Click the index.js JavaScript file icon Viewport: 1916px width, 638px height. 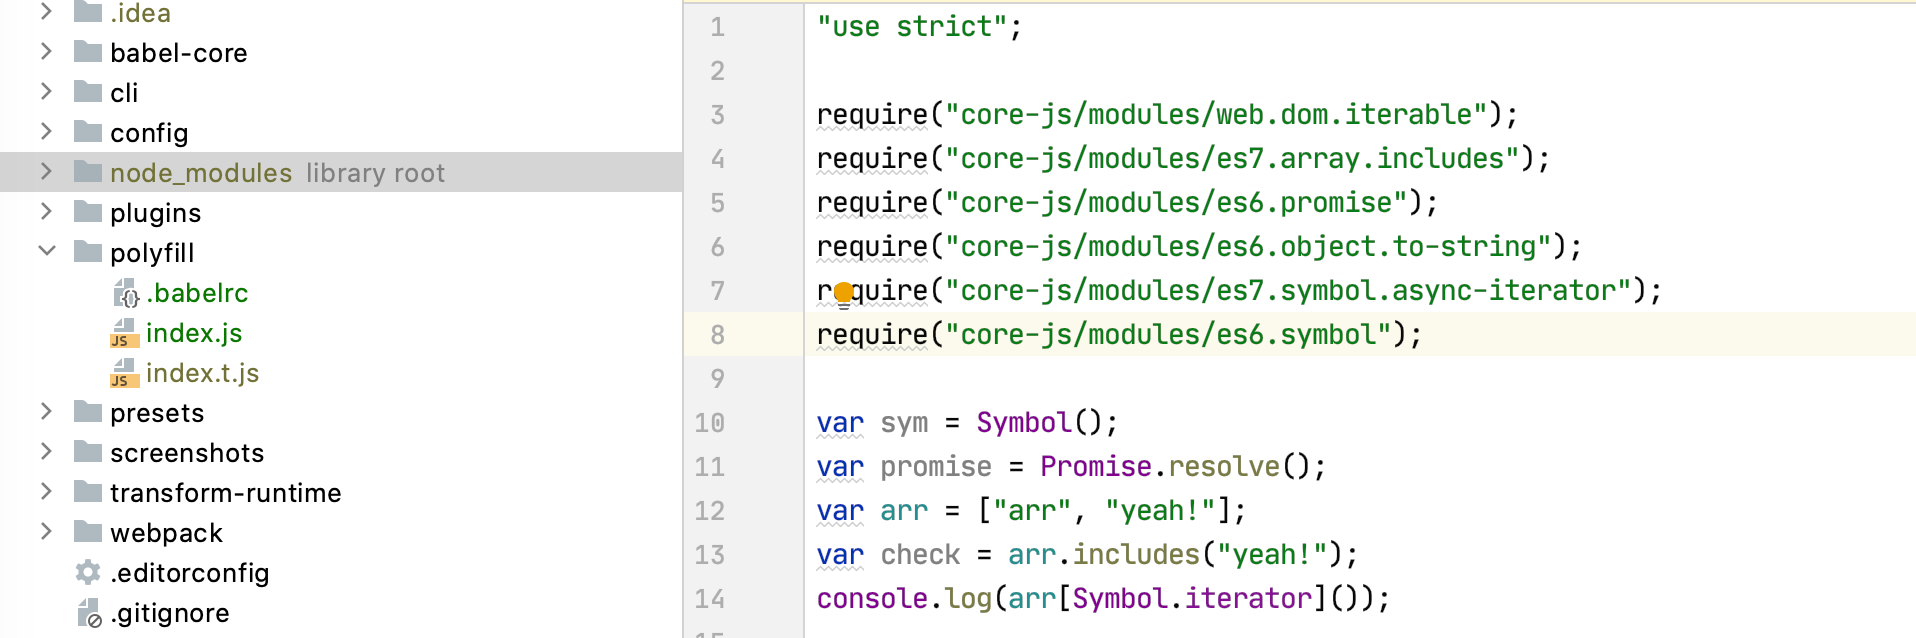click(x=124, y=333)
